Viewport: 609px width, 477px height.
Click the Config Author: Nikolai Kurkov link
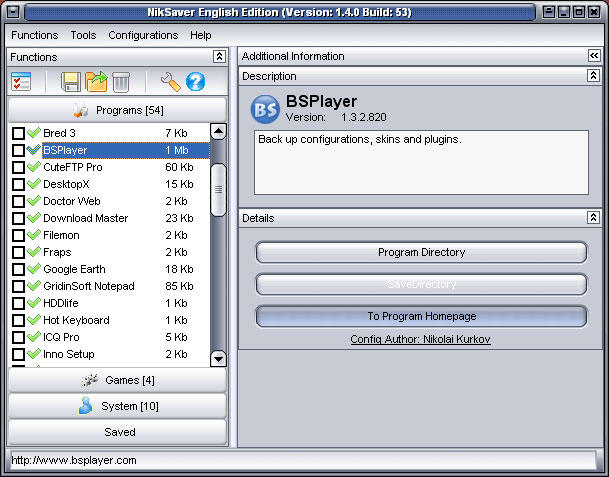420,339
